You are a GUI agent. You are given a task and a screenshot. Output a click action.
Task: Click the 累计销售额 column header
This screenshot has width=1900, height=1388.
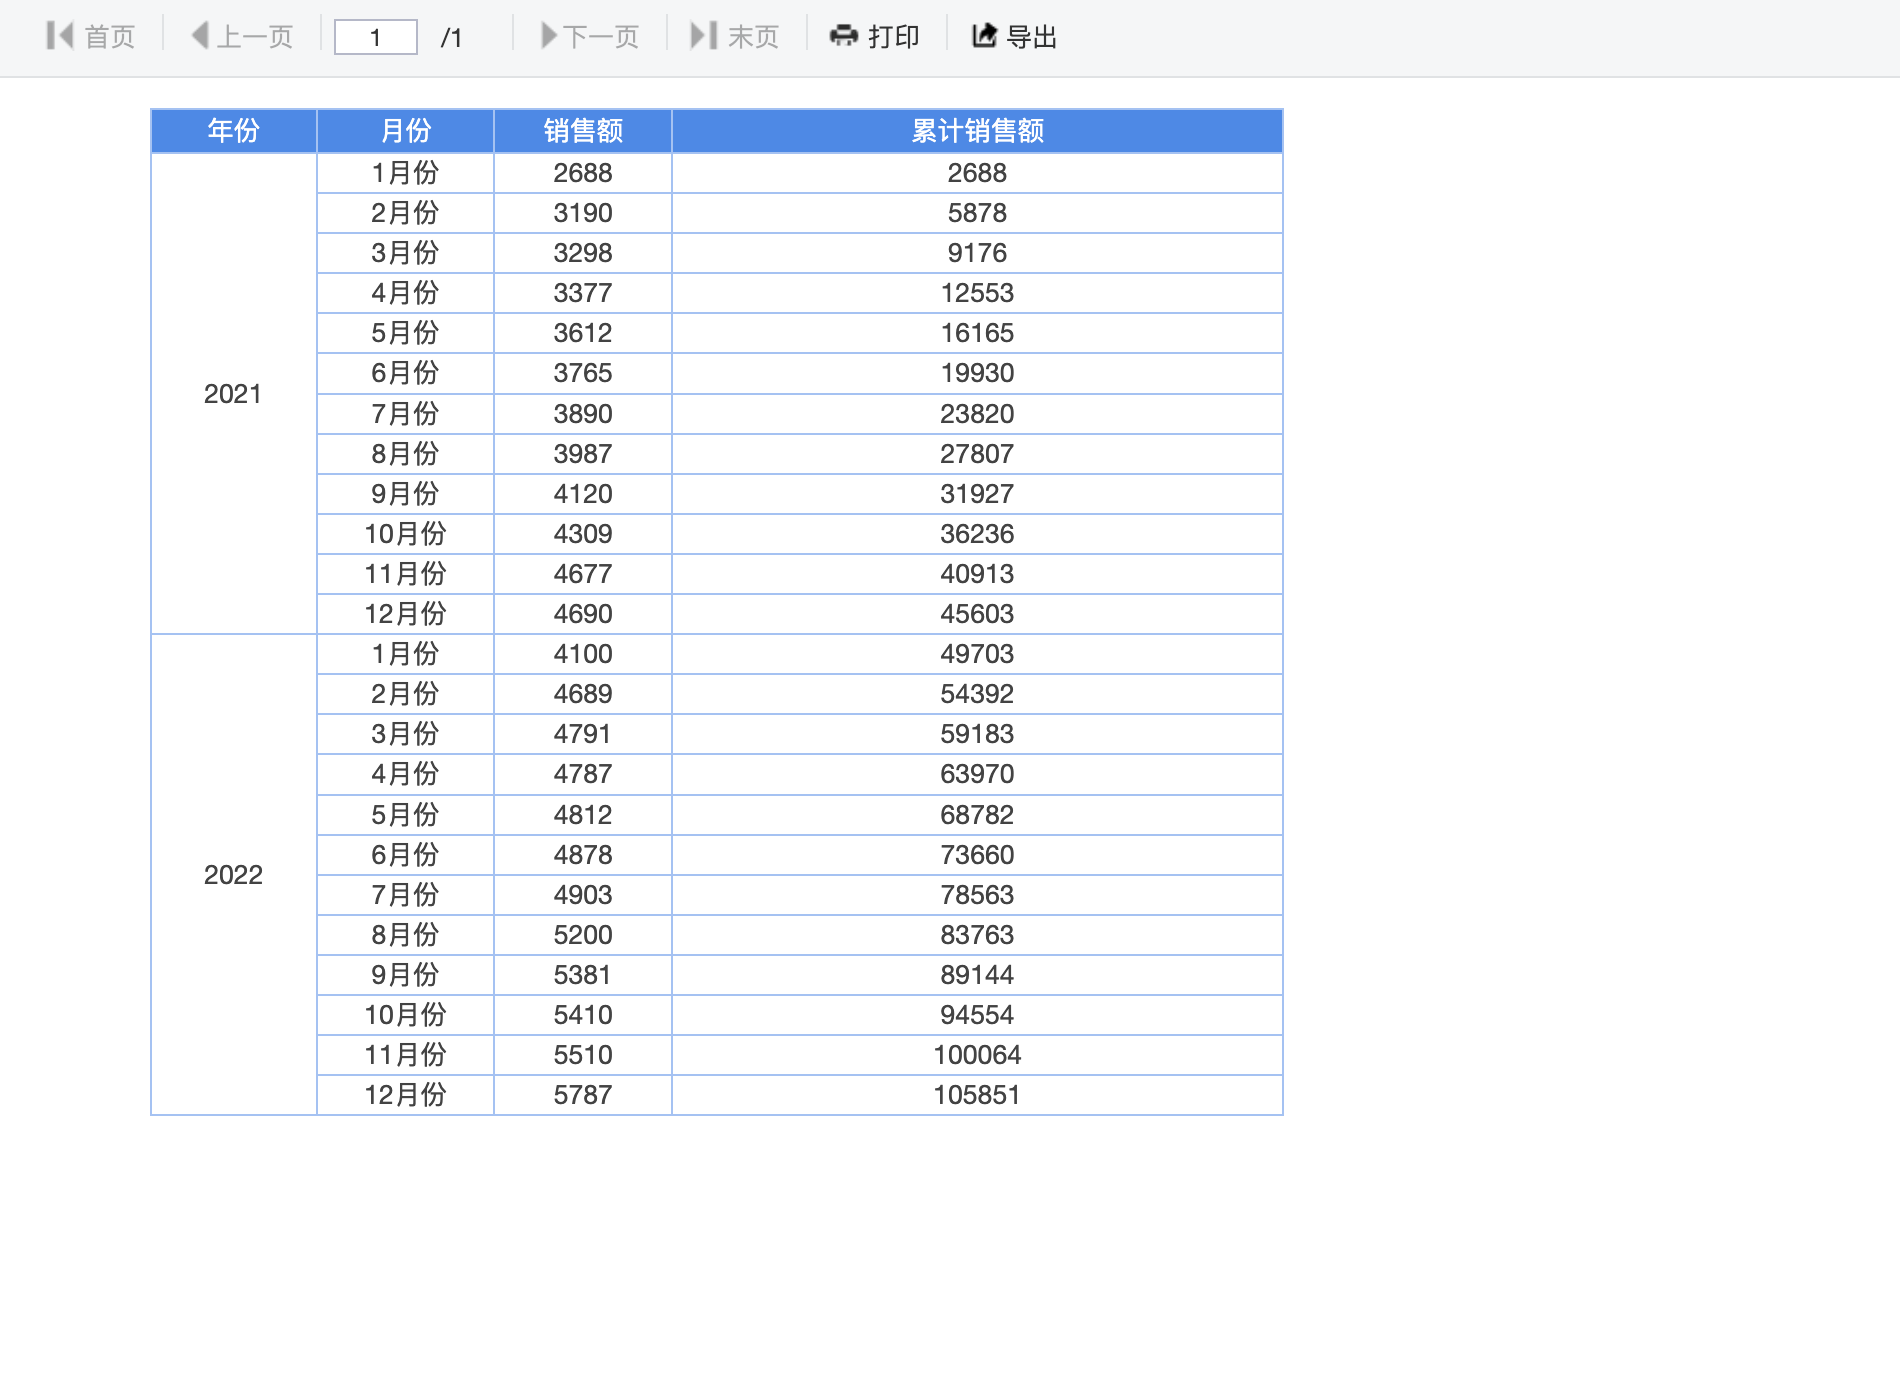tap(977, 130)
